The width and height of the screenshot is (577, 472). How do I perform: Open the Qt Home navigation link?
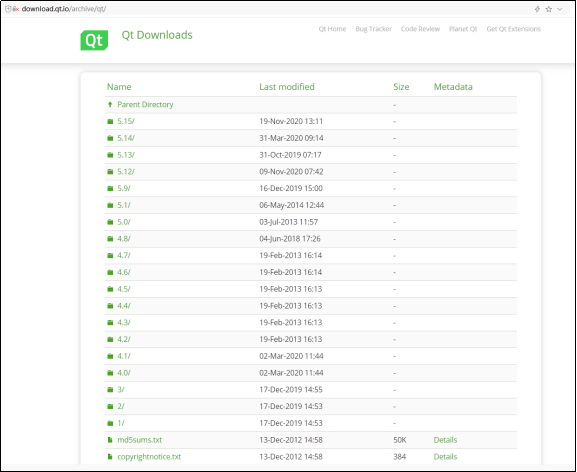click(332, 29)
